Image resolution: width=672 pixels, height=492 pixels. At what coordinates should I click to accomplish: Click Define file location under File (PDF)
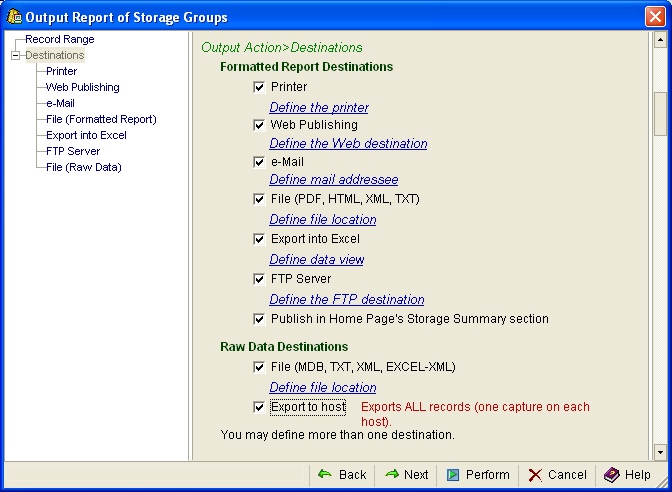(x=323, y=219)
